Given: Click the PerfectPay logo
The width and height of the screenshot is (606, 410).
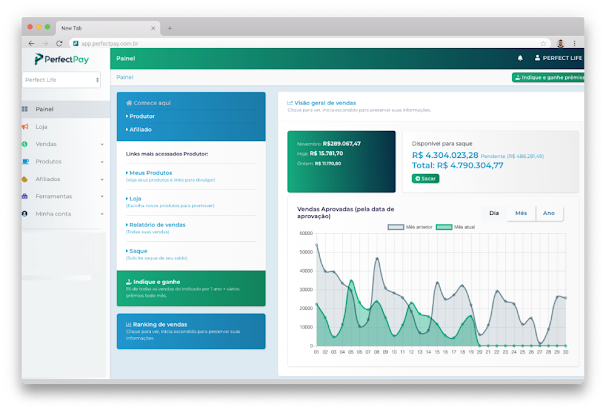Looking at the screenshot, I should pos(62,59).
